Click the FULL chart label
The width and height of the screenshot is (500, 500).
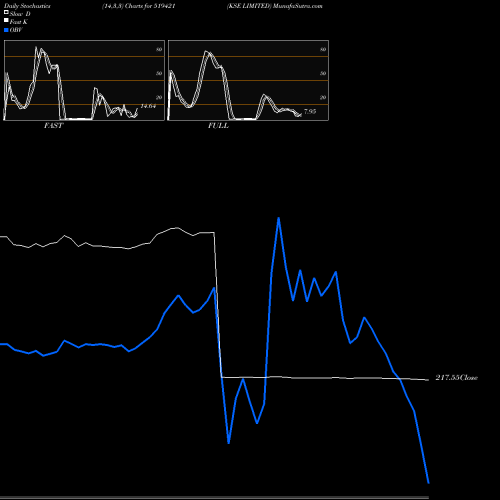(x=218, y=126)
